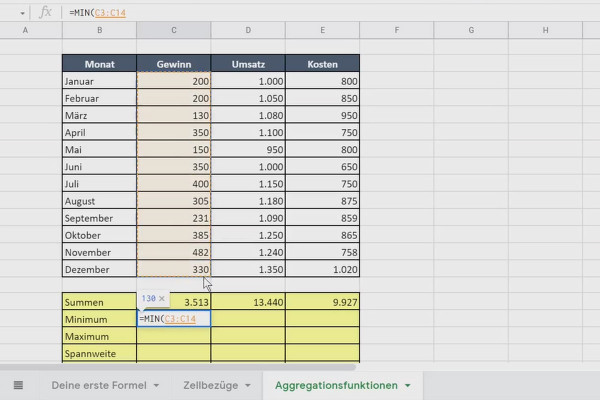The width and height of the screenshot is (600, 400).
Task: Select the Januar cell
Action: pyautogui.click(x=99, y=81)
